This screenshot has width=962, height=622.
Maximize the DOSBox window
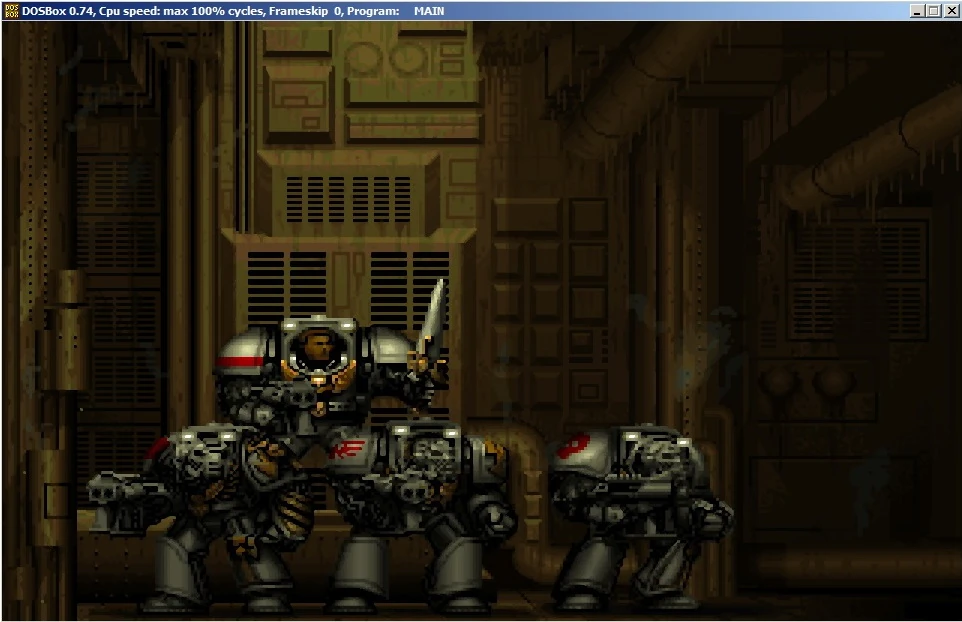tap(934, 11)
